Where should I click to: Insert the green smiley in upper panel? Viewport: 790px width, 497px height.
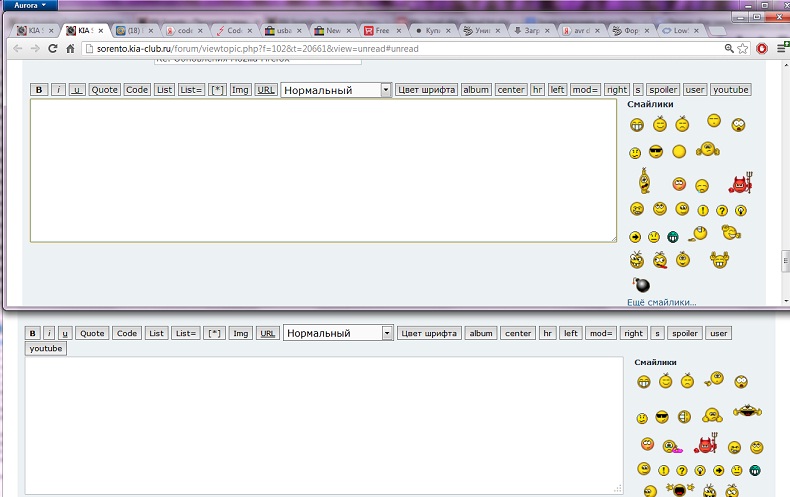click(673, 237)
